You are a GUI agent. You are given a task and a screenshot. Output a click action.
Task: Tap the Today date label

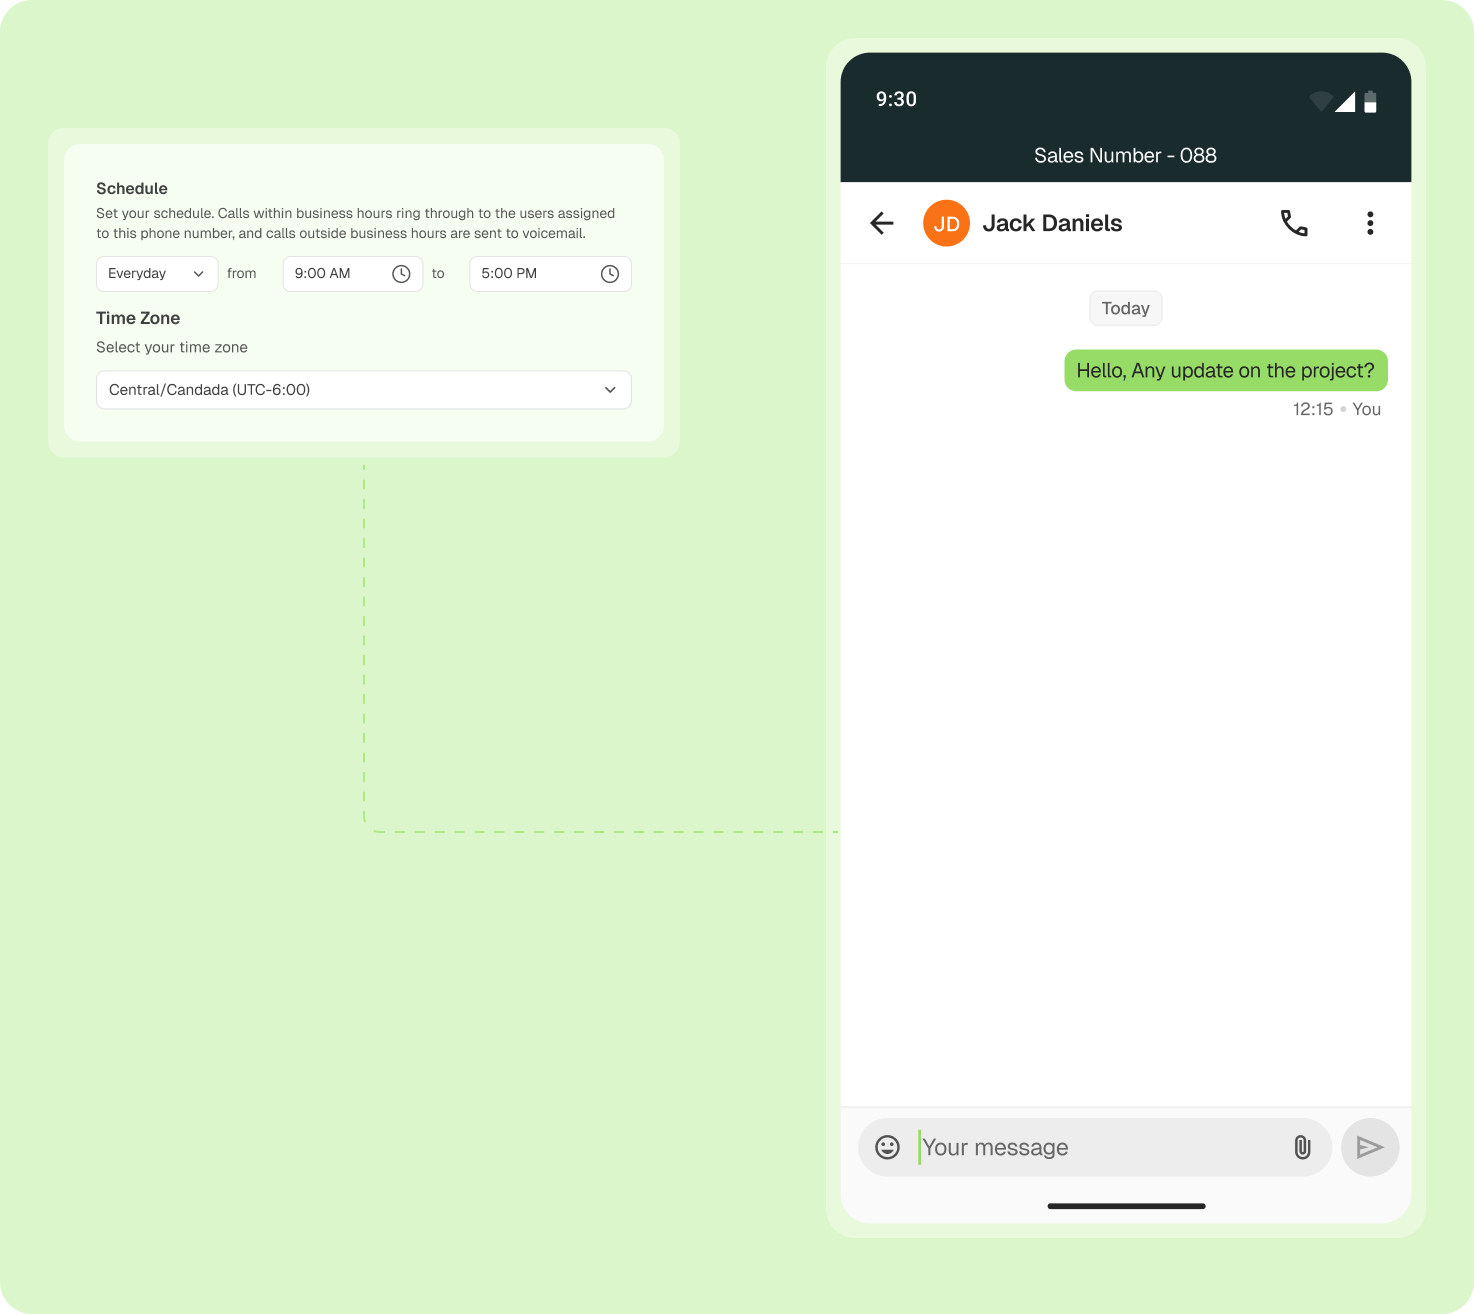click(x=1125, y=308)
